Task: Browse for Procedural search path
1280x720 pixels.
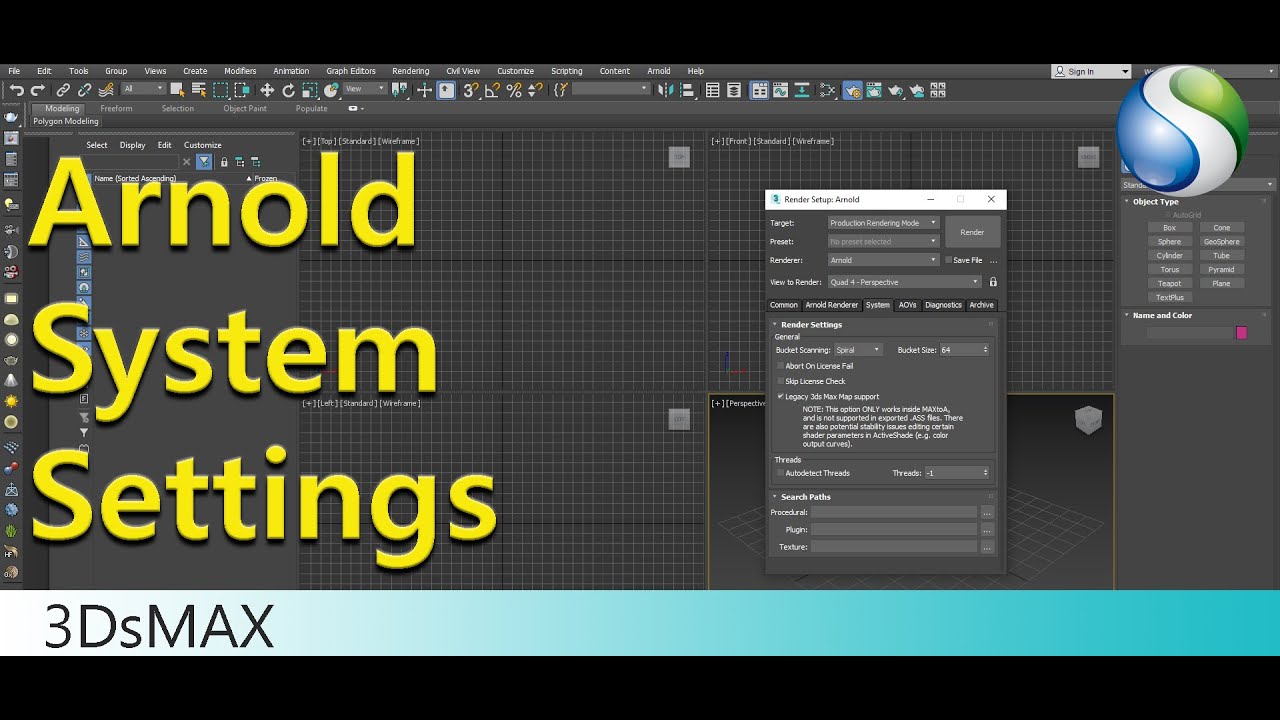Action: coord(987,513)
